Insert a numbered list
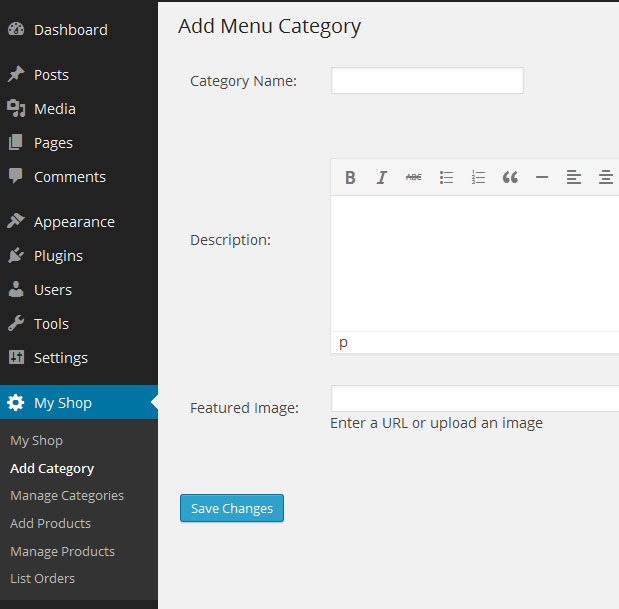Image resolution: width=619 pixels, height=609 pixels. pyautogui.click(x=478, y=177)
